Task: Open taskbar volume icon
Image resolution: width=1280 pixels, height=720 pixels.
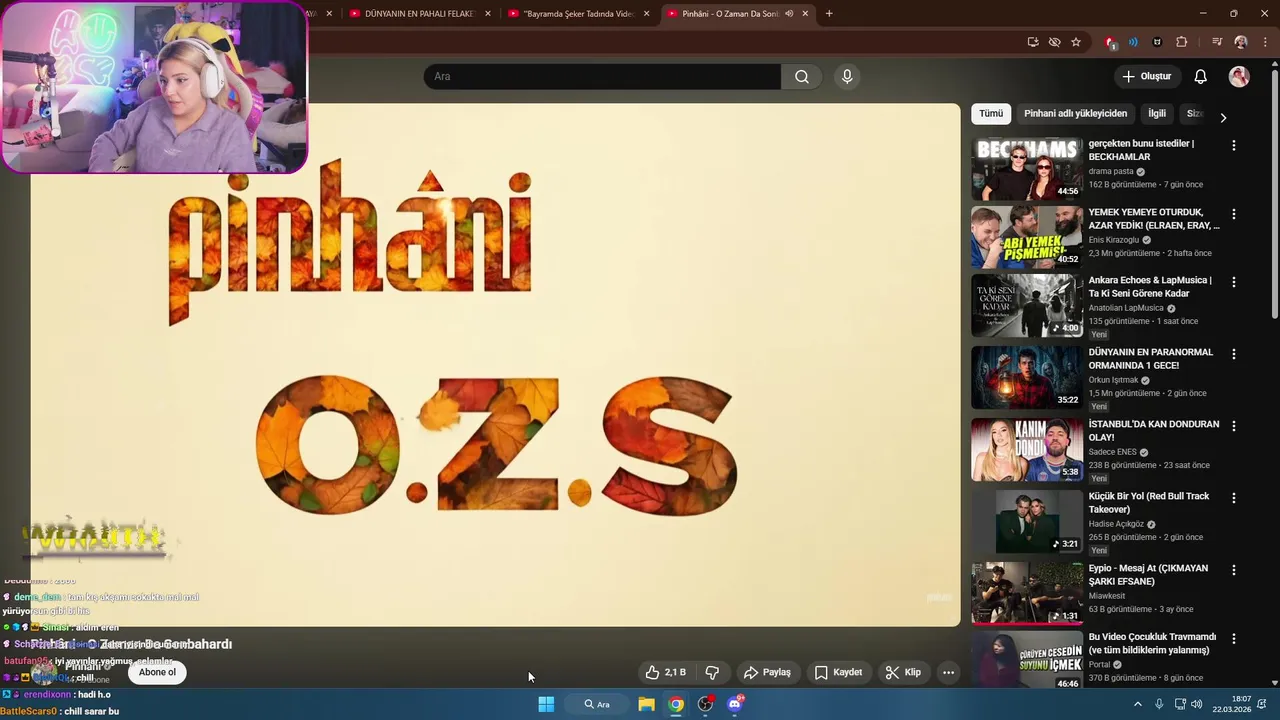Action: [1197, 704]
